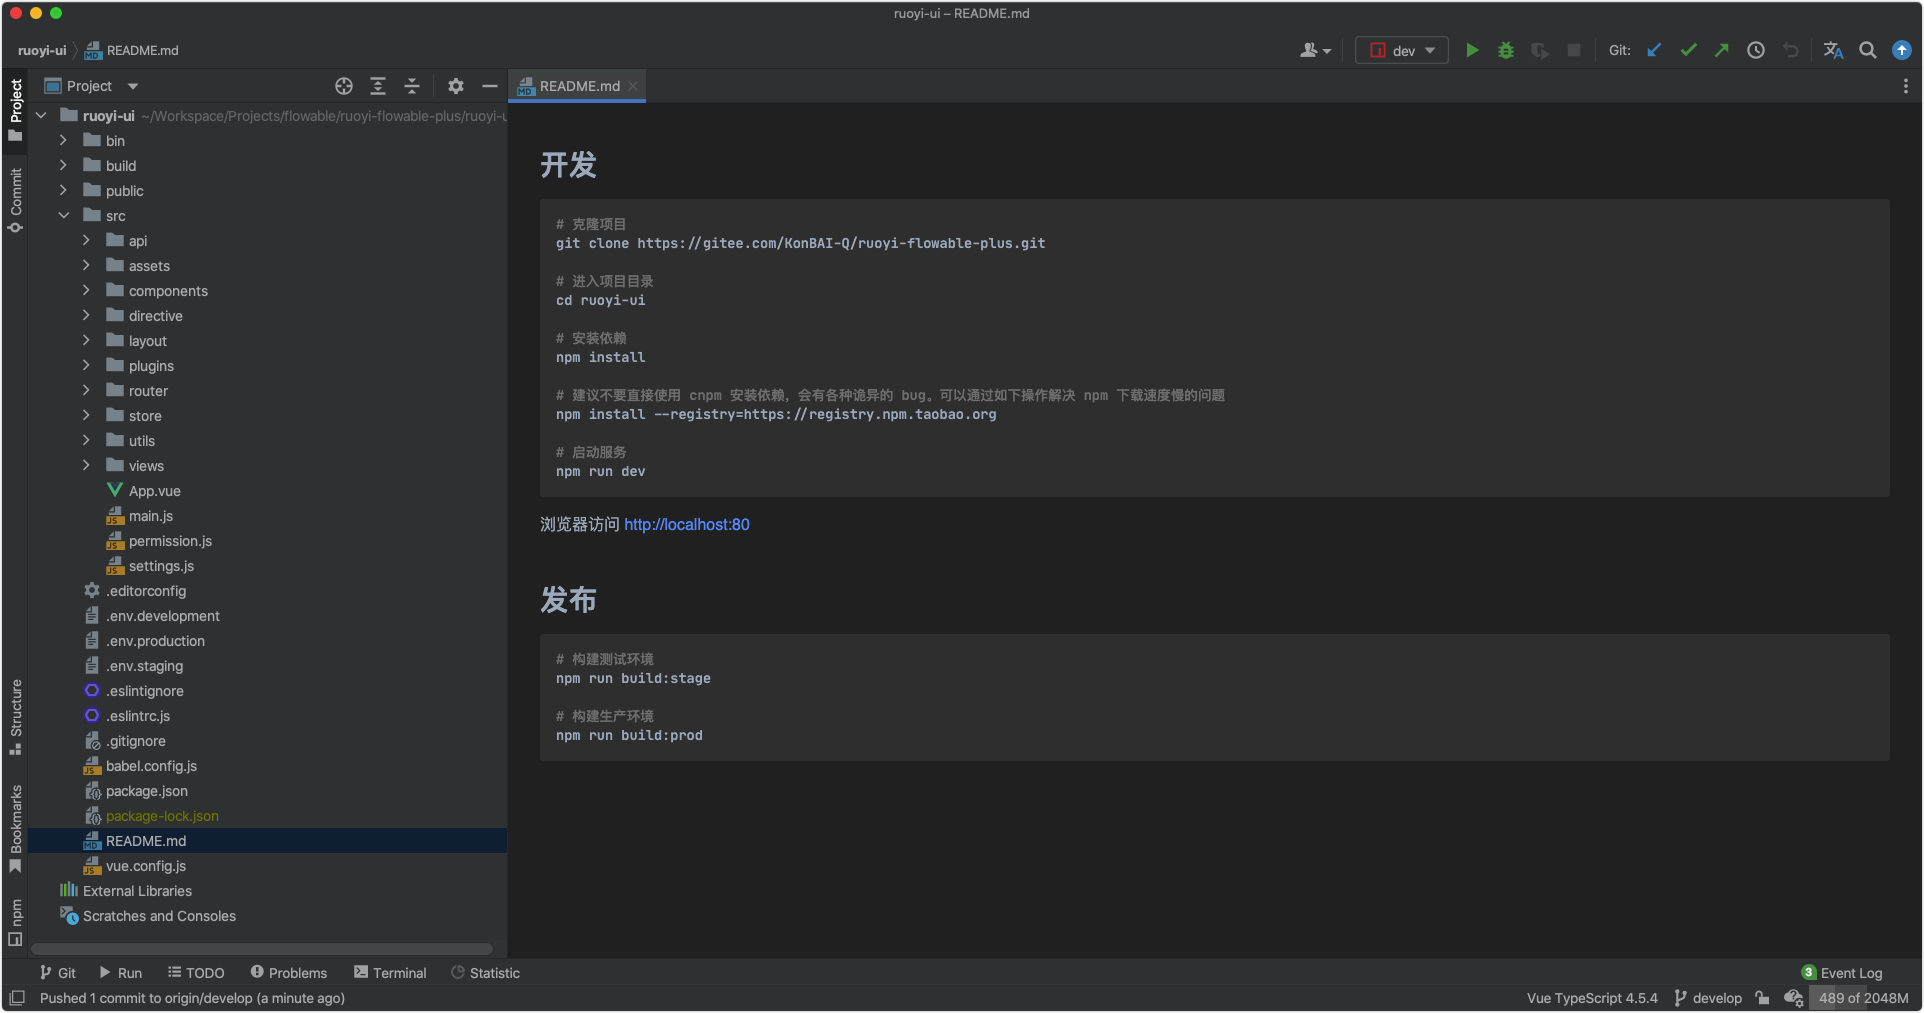The height and width of the screenshot is (1013, 1924).
Task: Open the dev run configuration dropdown
Action: [1402, 50]
